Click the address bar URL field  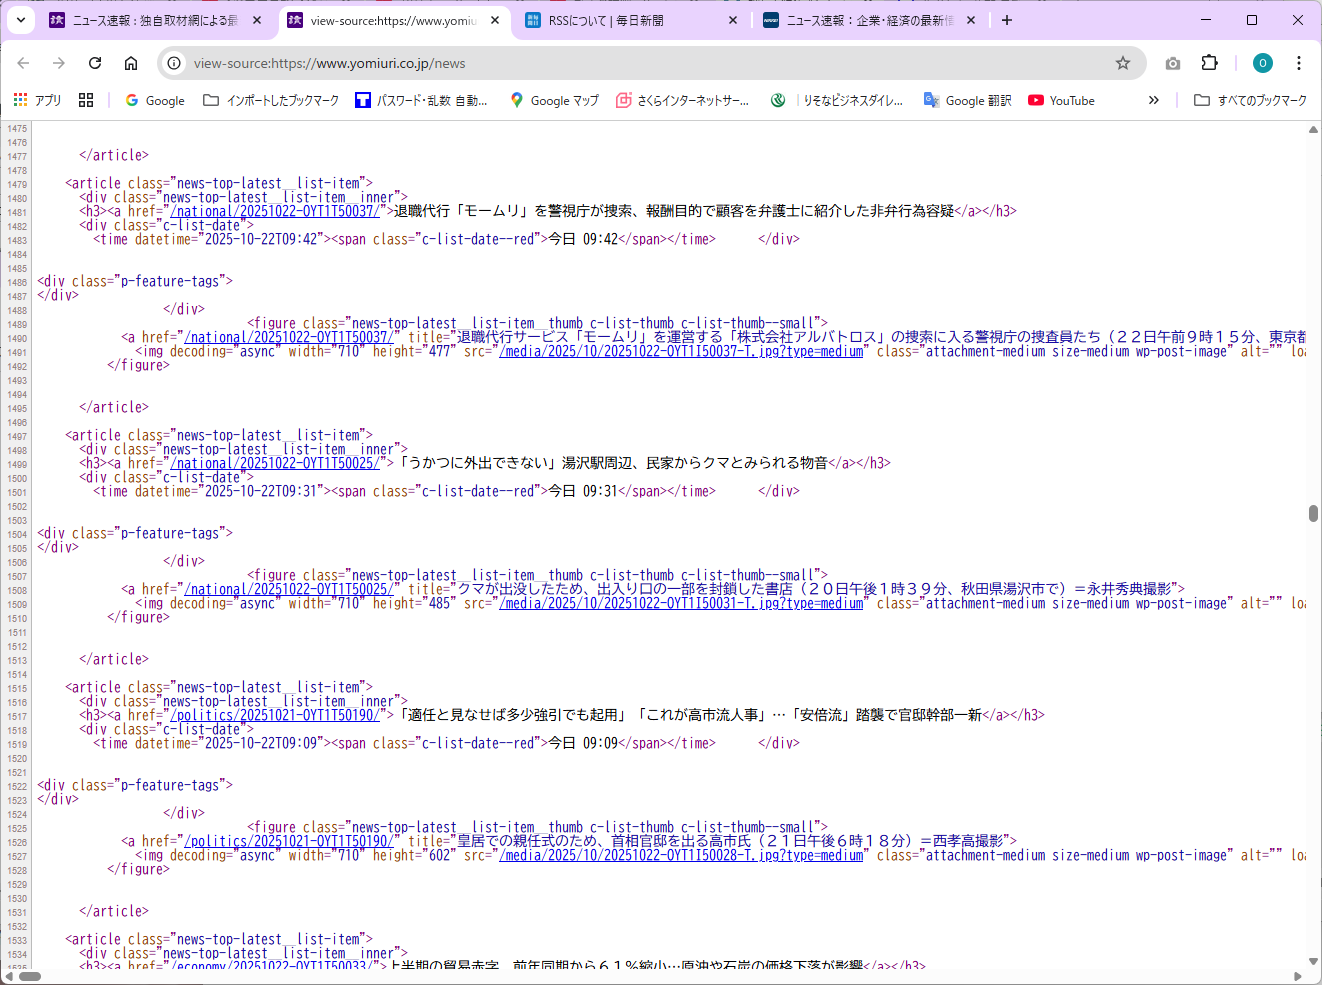[x=640, y=63]
